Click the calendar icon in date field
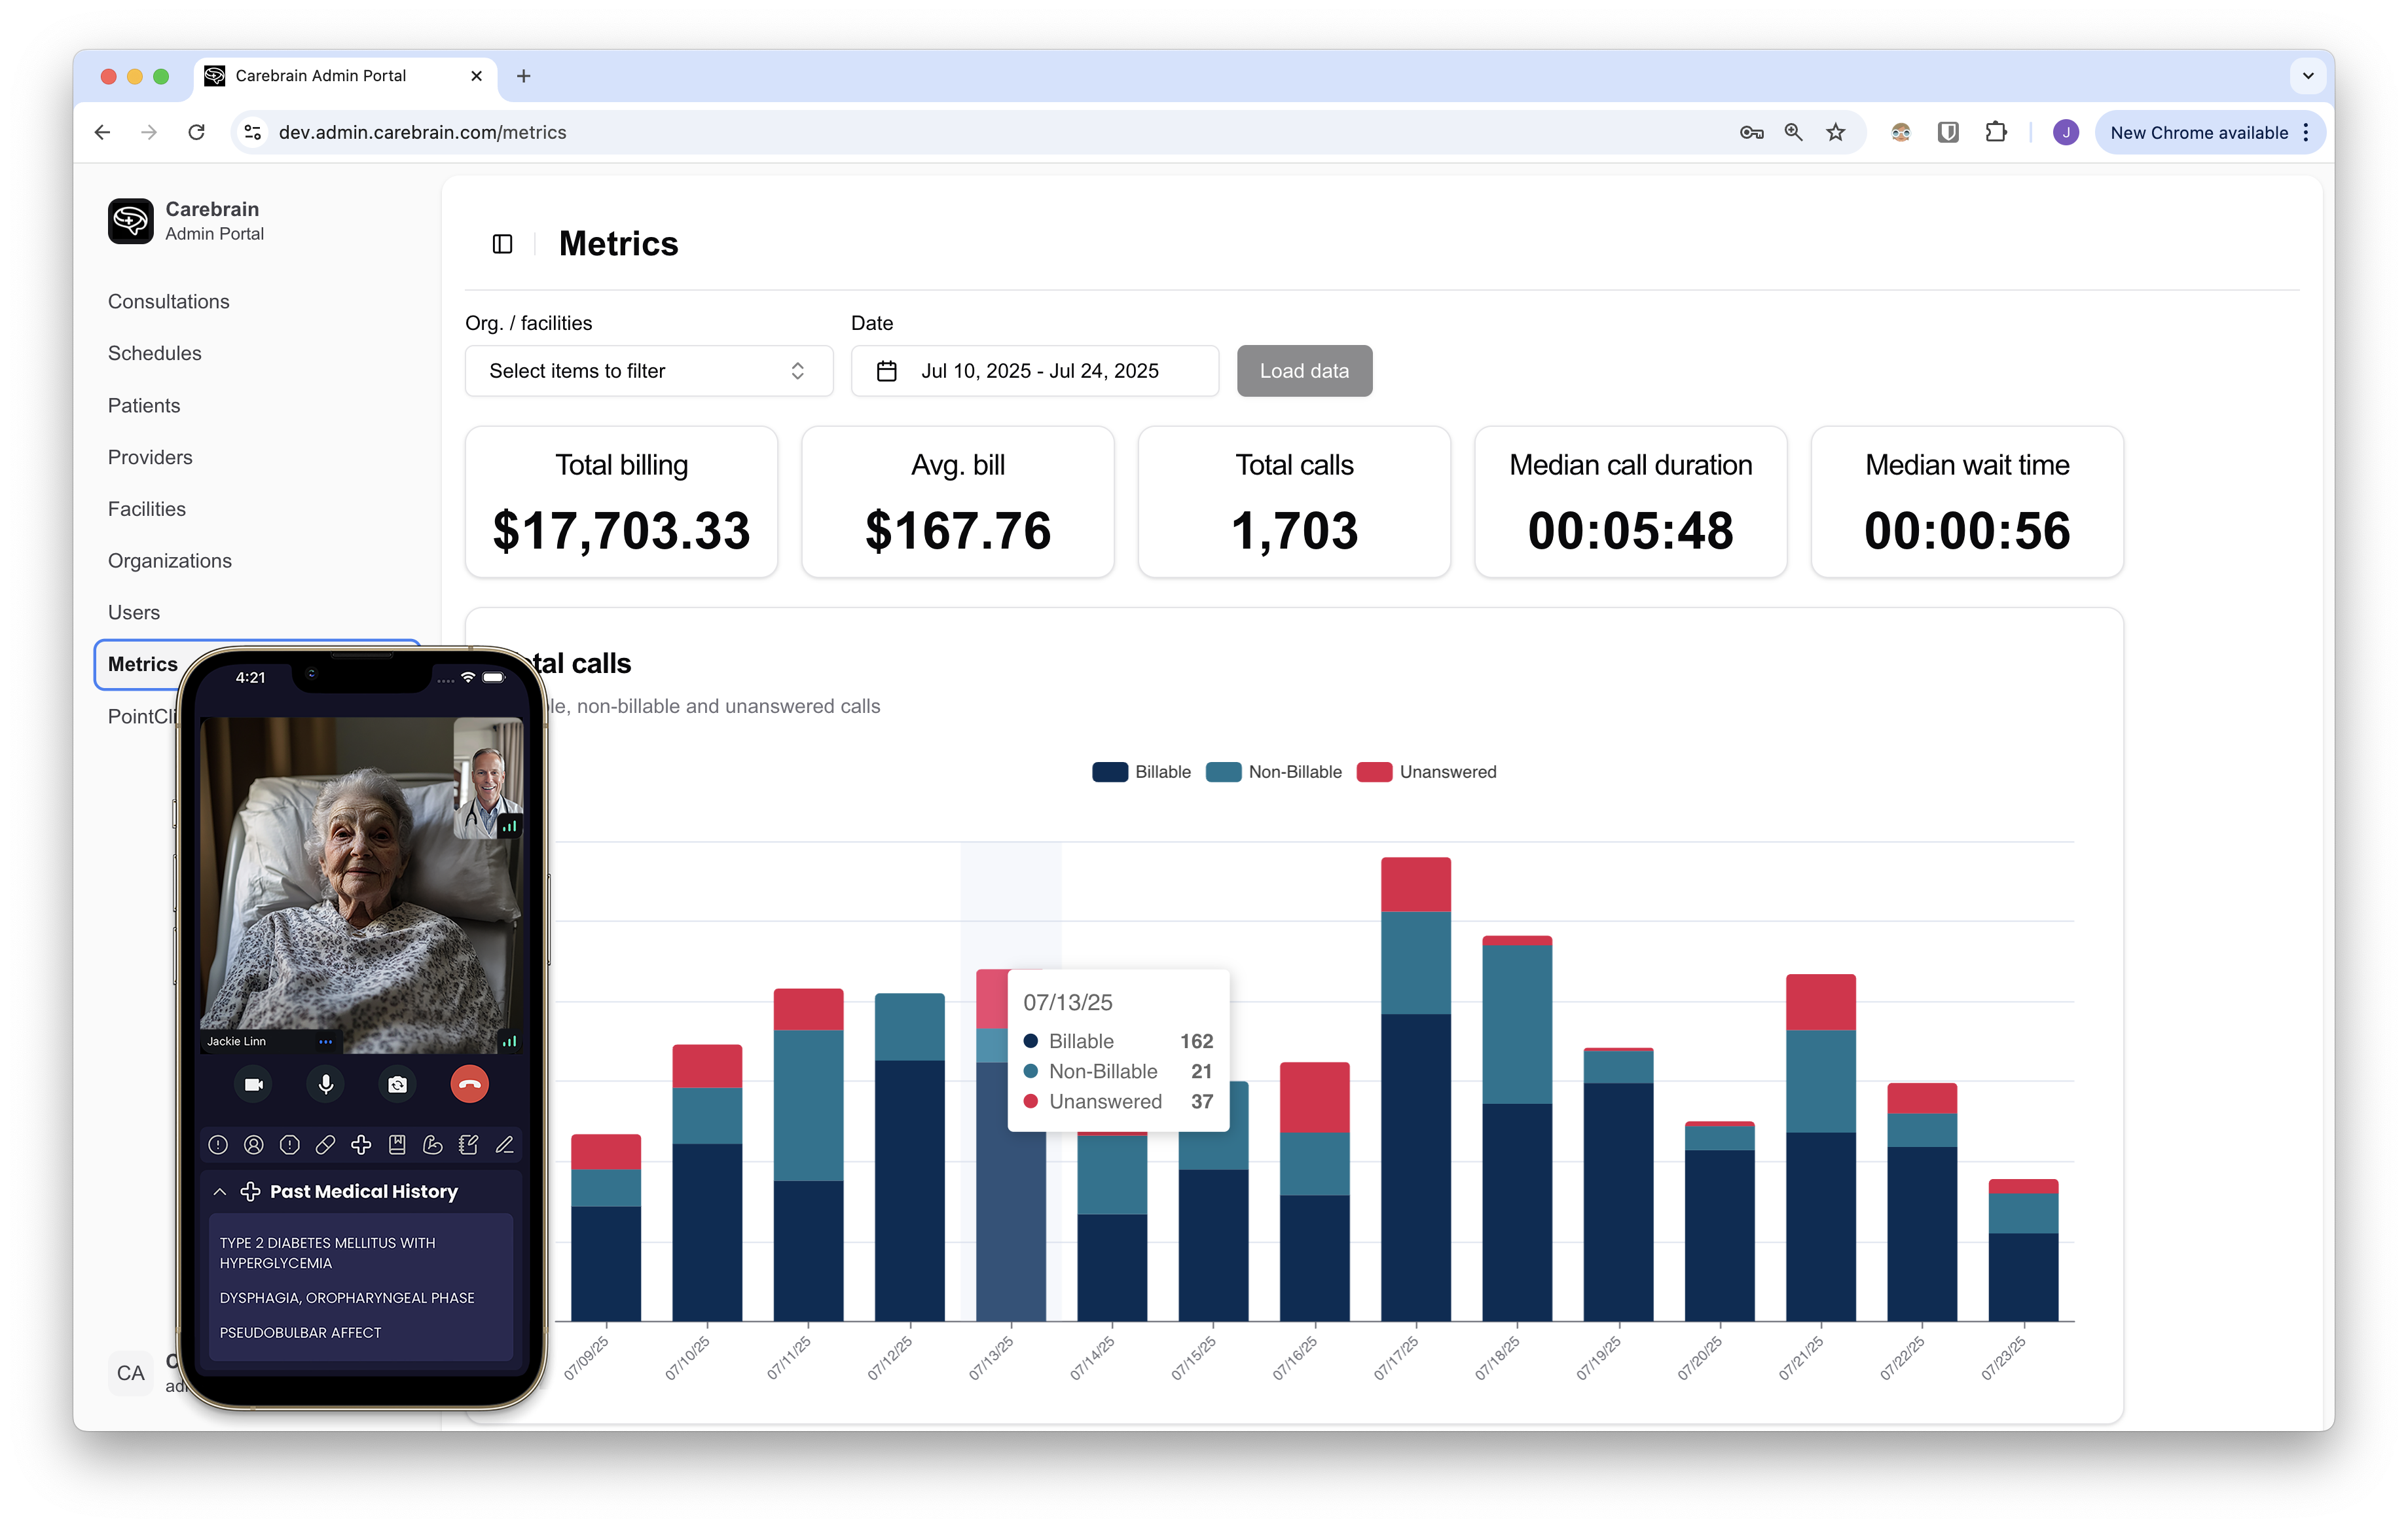This screenshot has width=2408, height=1528. 886,371
